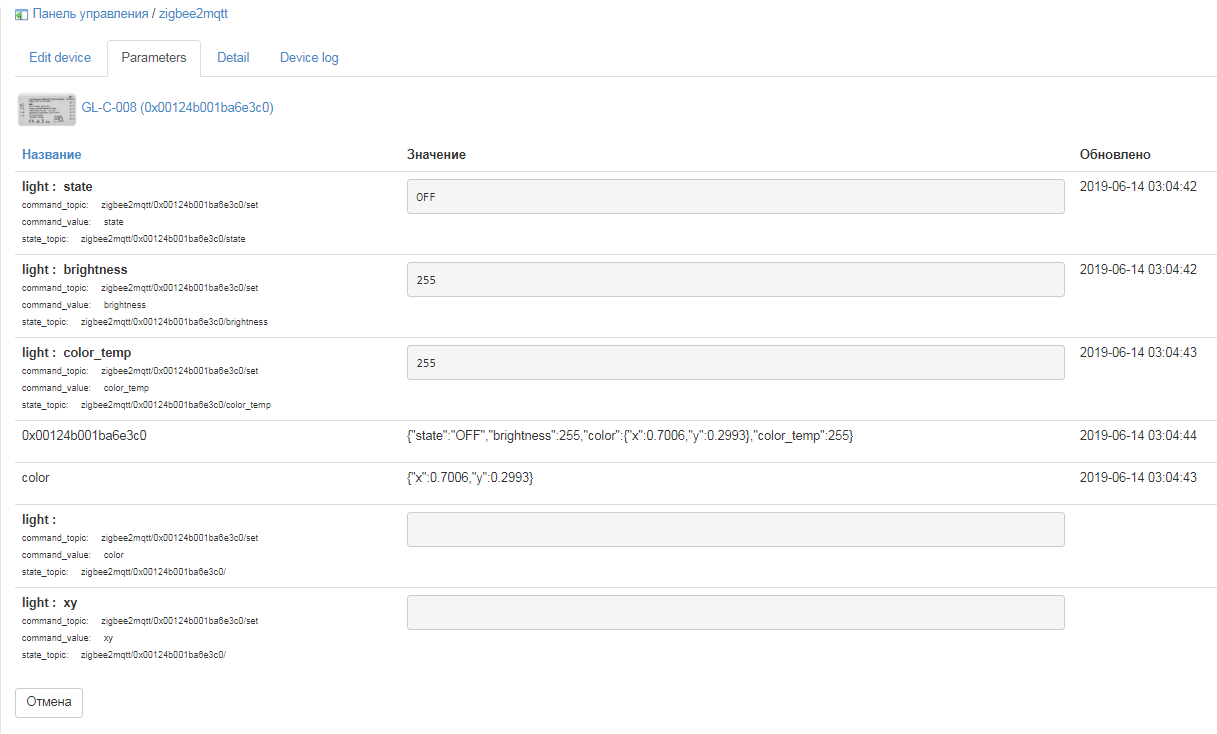The width and height of the screenshot is (1217, 734).
Task: Click the empty light color value field
Action: [735, 530]
